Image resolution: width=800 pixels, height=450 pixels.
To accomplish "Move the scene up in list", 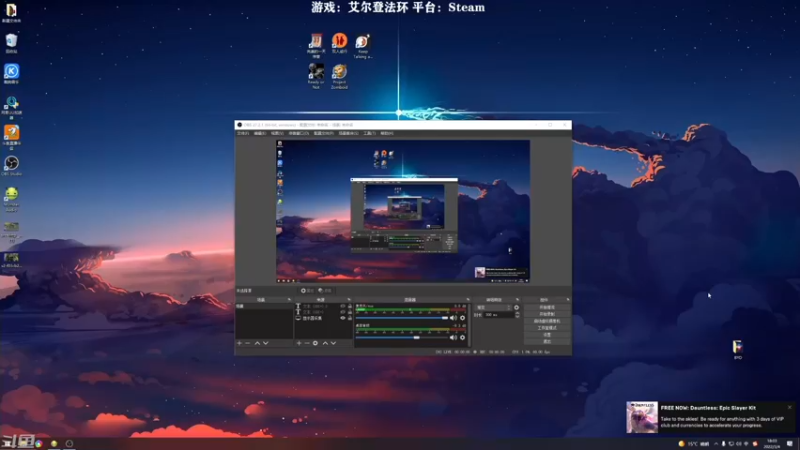I will (257, 343).
